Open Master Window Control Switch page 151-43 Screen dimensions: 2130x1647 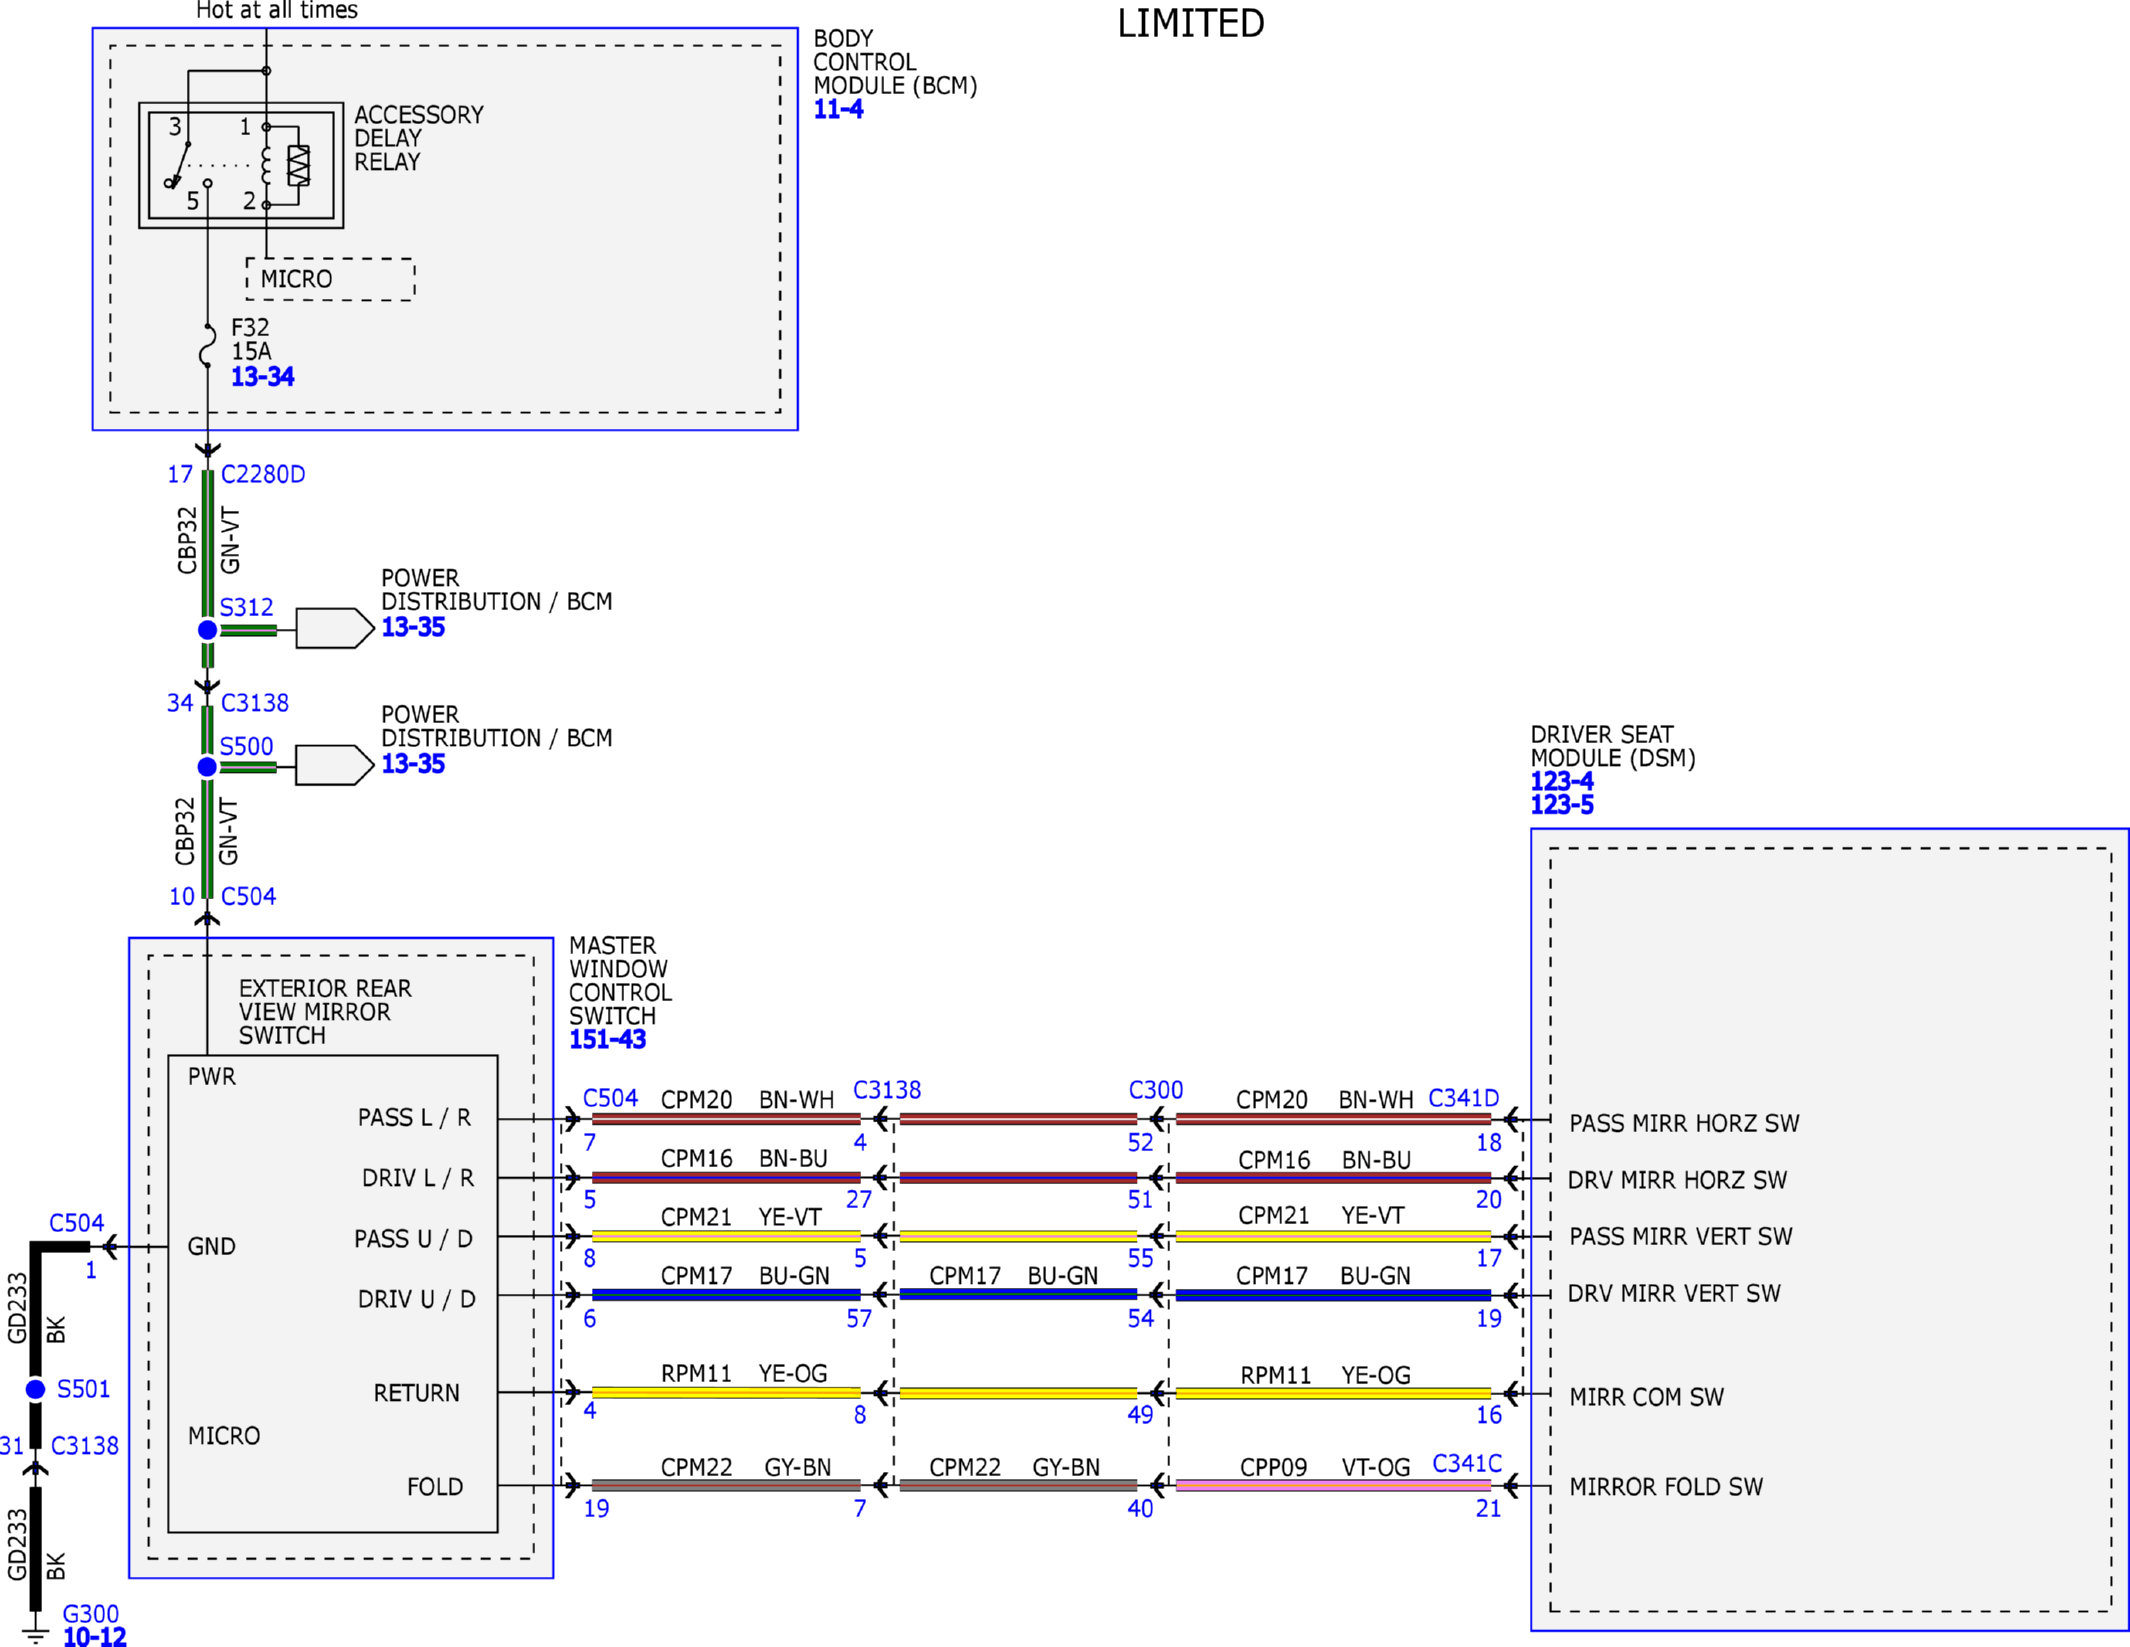[607, 1040]
